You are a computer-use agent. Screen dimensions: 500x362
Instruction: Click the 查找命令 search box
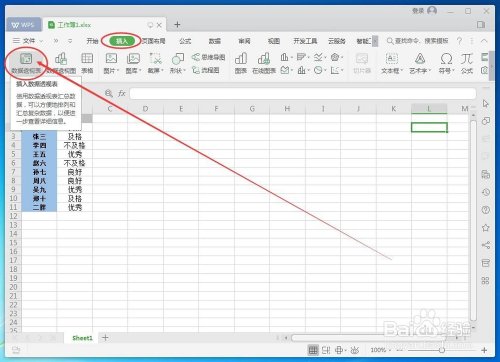417,41
